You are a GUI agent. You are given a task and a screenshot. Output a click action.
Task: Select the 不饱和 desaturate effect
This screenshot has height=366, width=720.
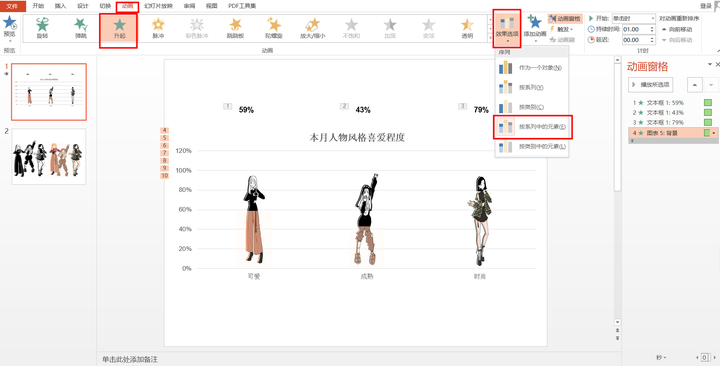pos(351,28)
